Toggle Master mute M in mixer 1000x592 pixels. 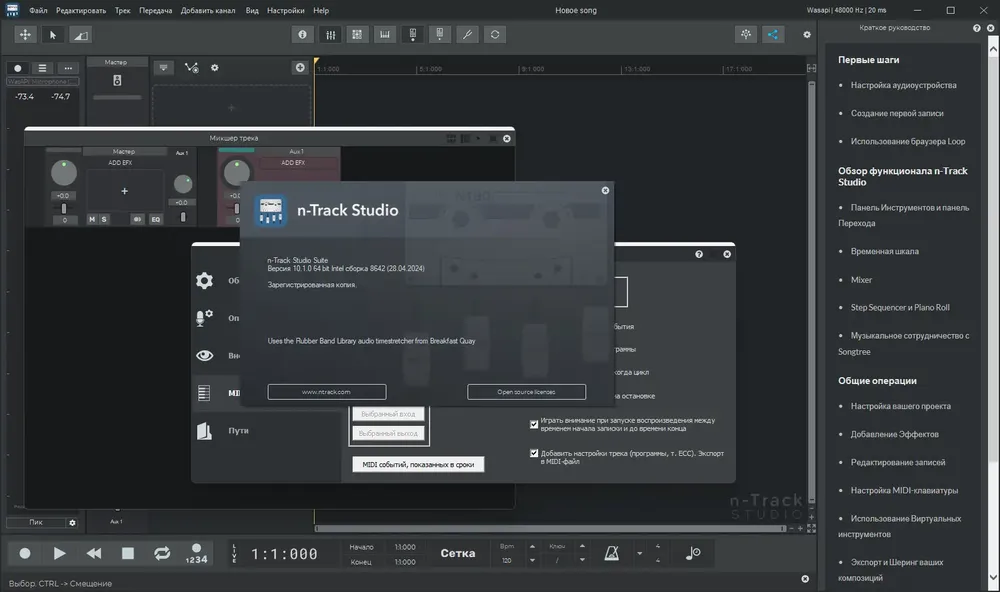tap(92, 219)
